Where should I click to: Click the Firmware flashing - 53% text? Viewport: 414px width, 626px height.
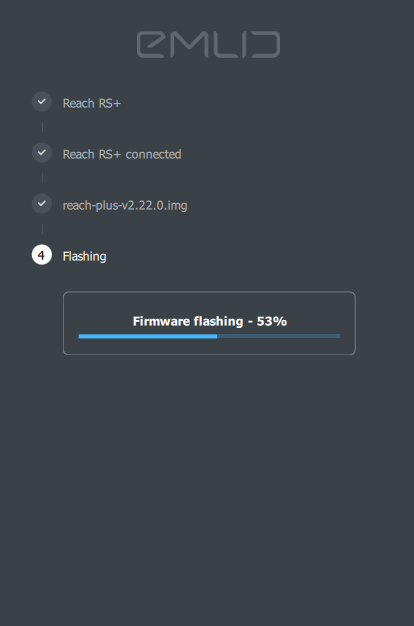pos(210,321)
